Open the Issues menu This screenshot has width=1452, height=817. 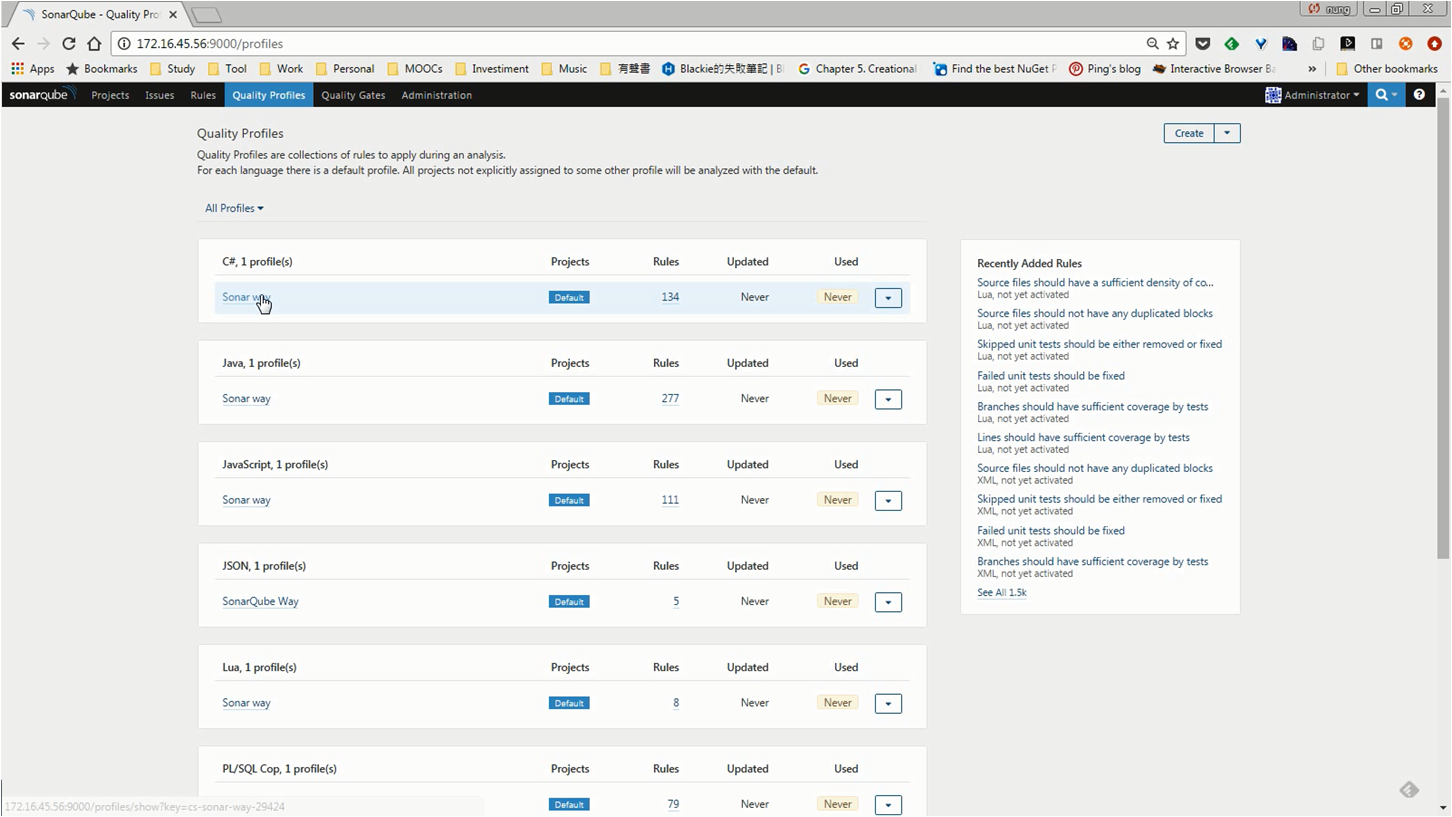[159, 95]
